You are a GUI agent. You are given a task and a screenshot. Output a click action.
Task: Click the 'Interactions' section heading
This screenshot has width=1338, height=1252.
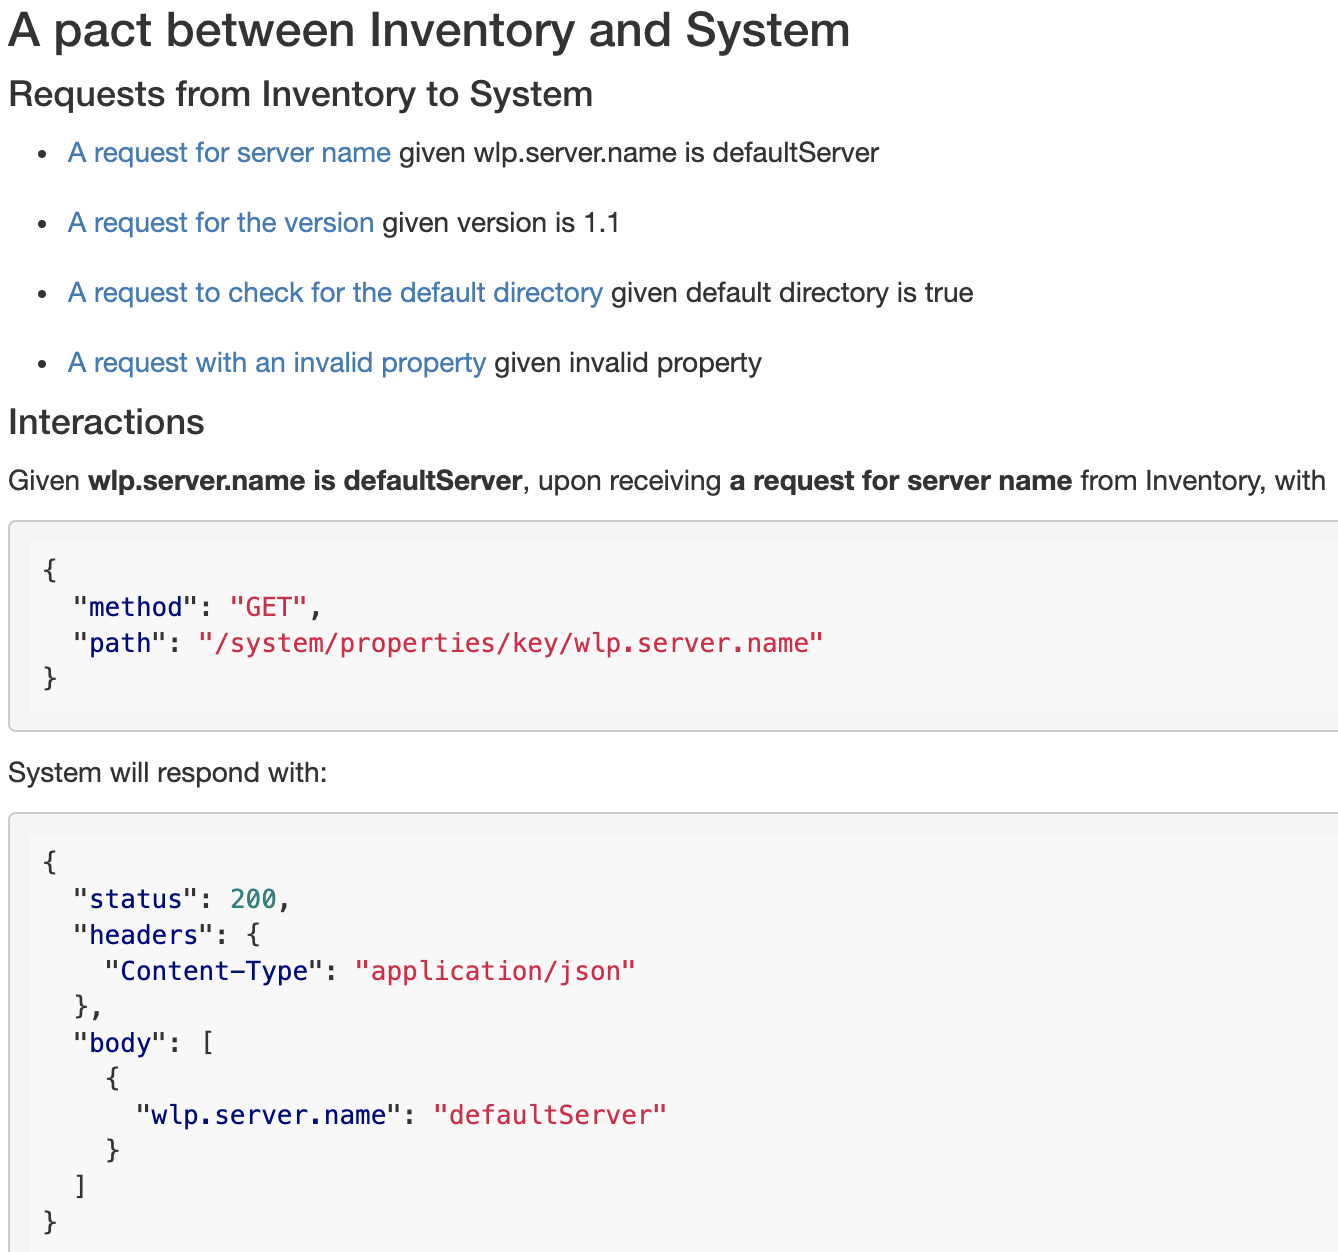coord(106,422)
